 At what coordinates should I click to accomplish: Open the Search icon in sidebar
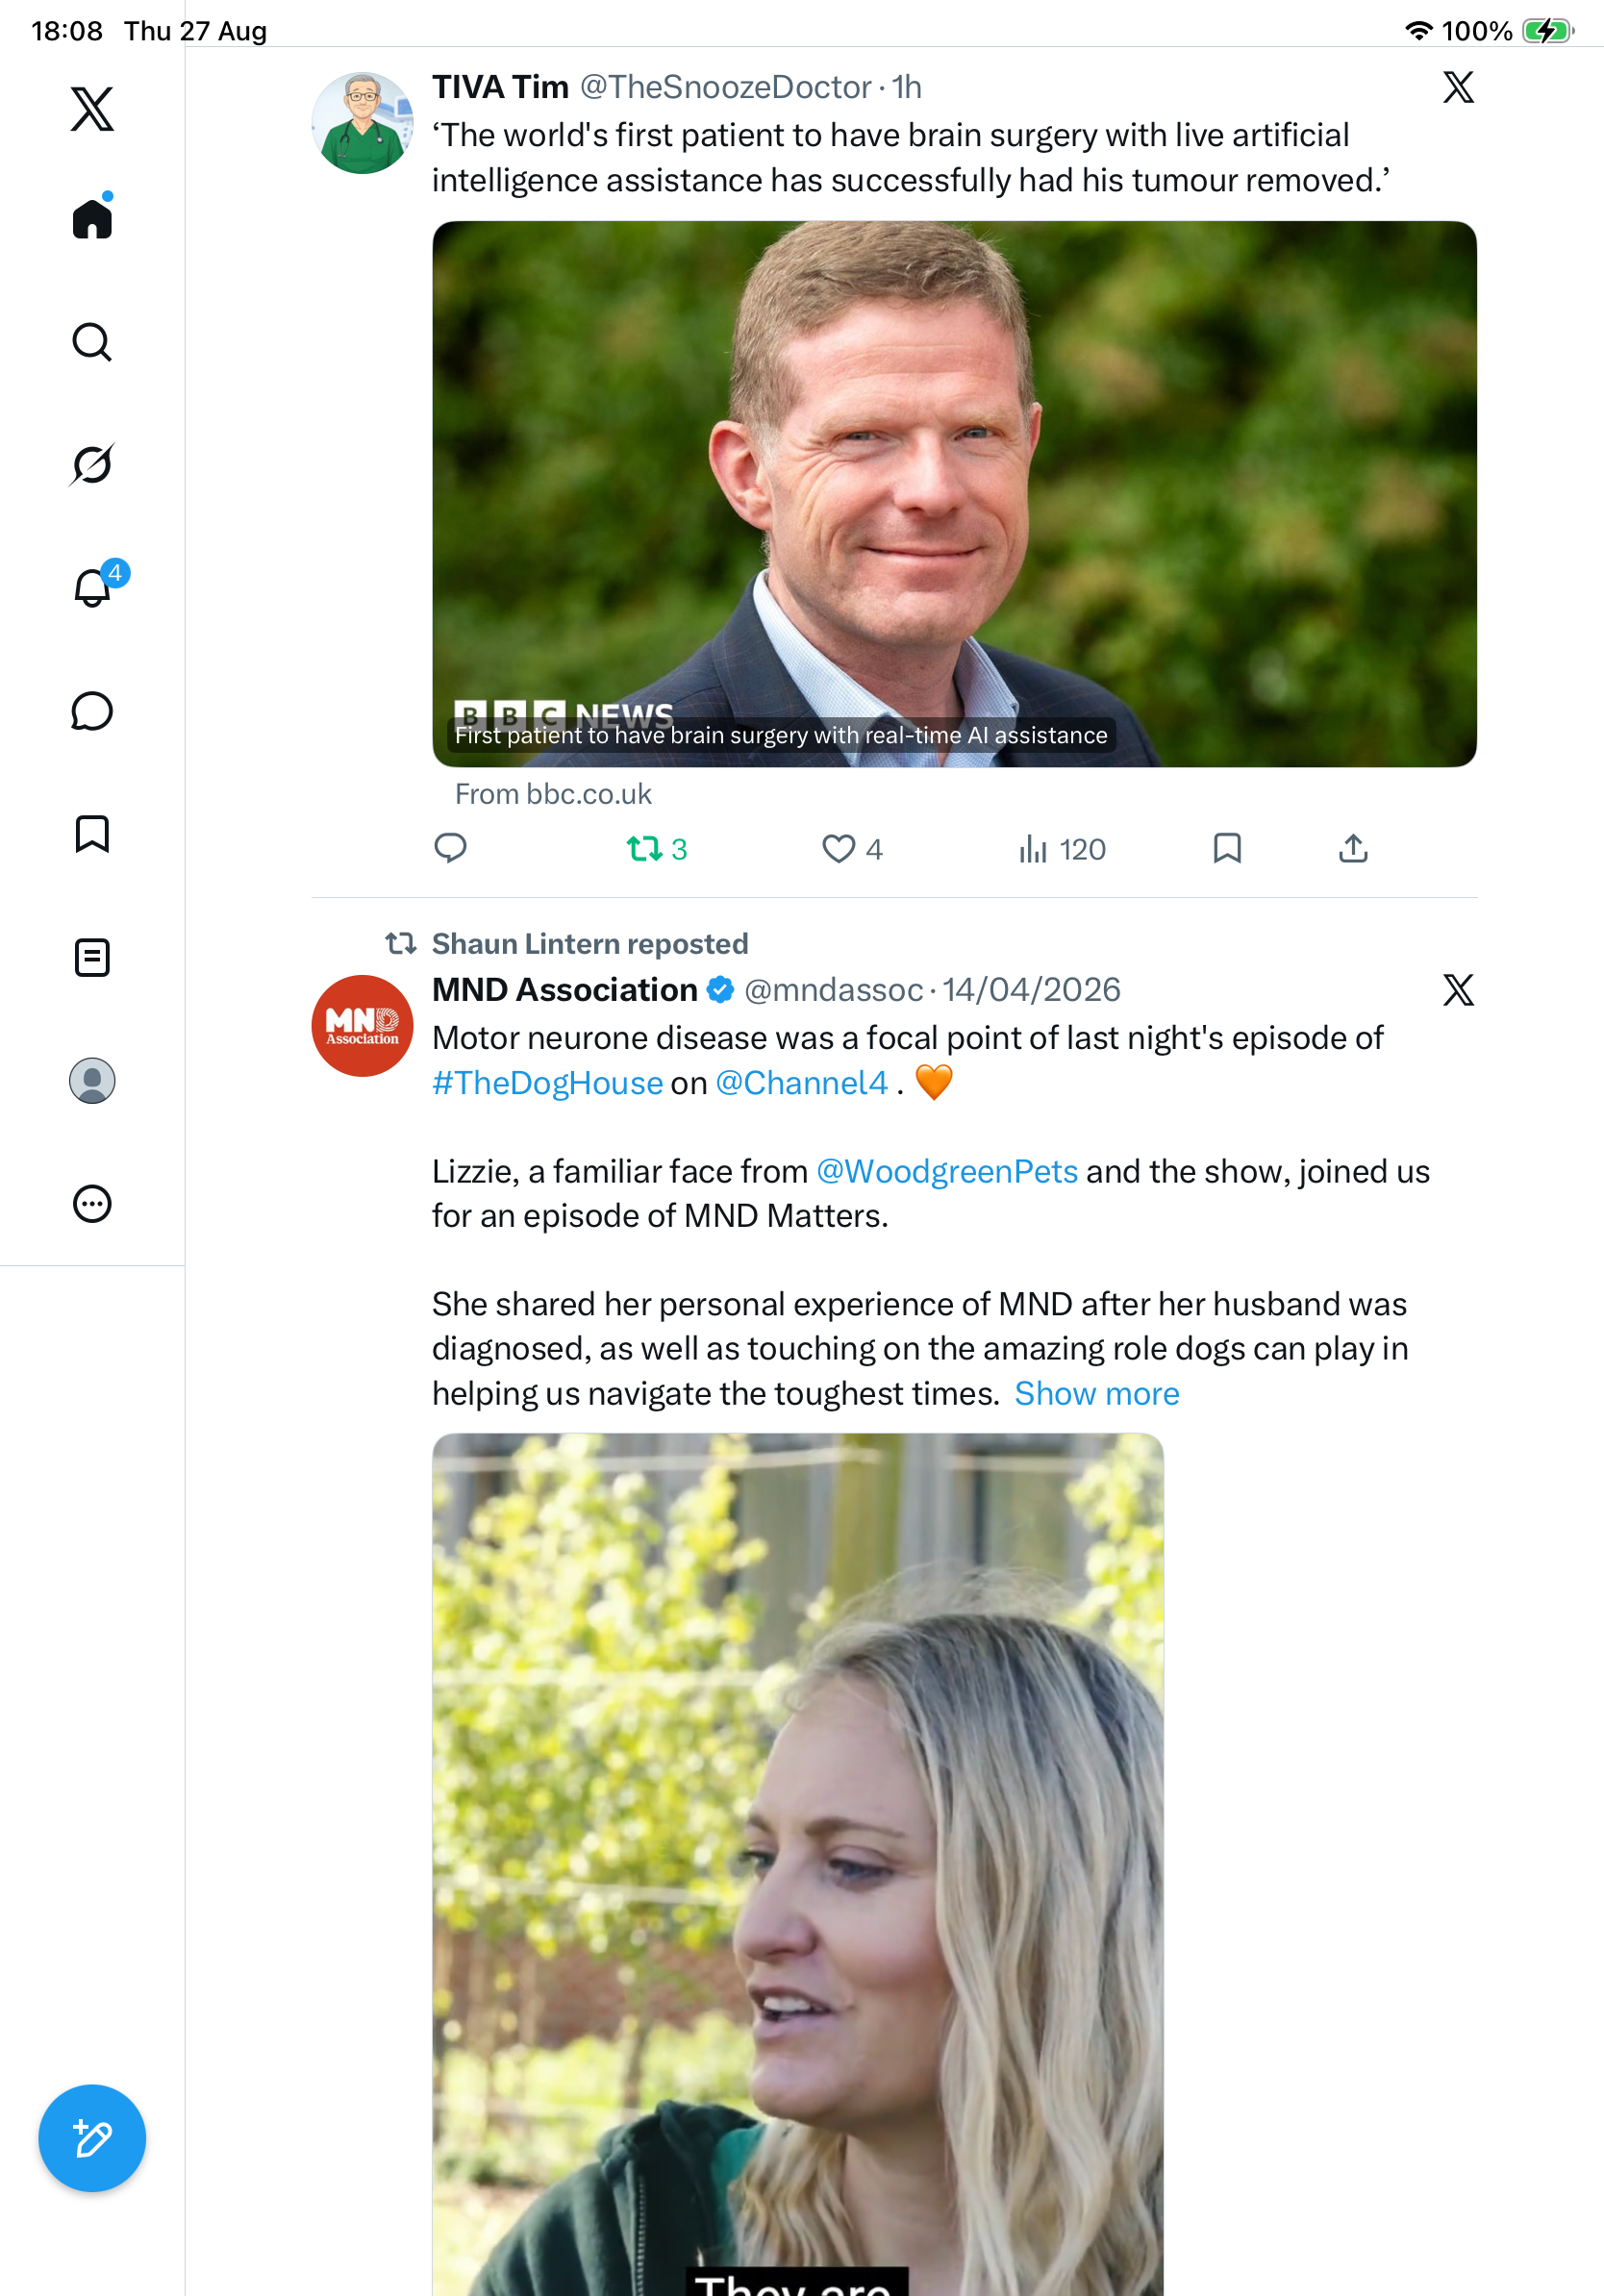(x=92, y=342)
